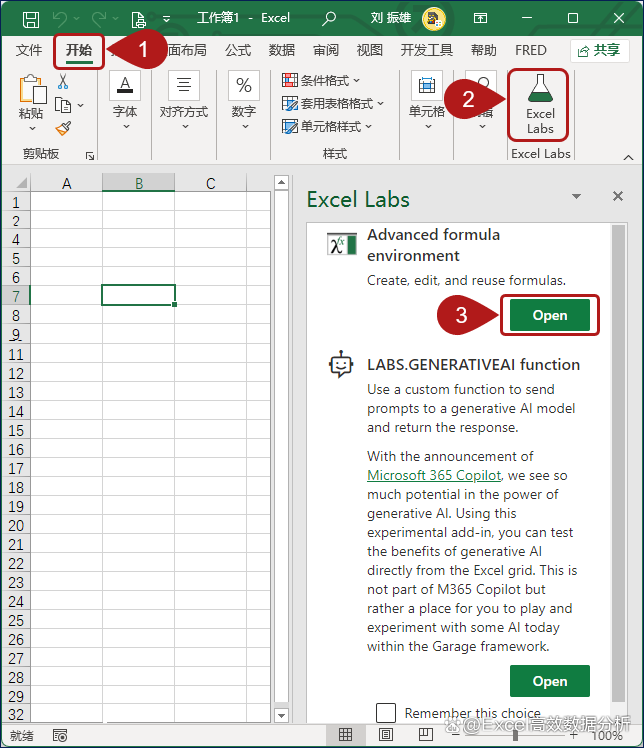Screen dimensions: 644x748
Task: Open the 公式 ribbon tab
Action: [x=238, y=50]
